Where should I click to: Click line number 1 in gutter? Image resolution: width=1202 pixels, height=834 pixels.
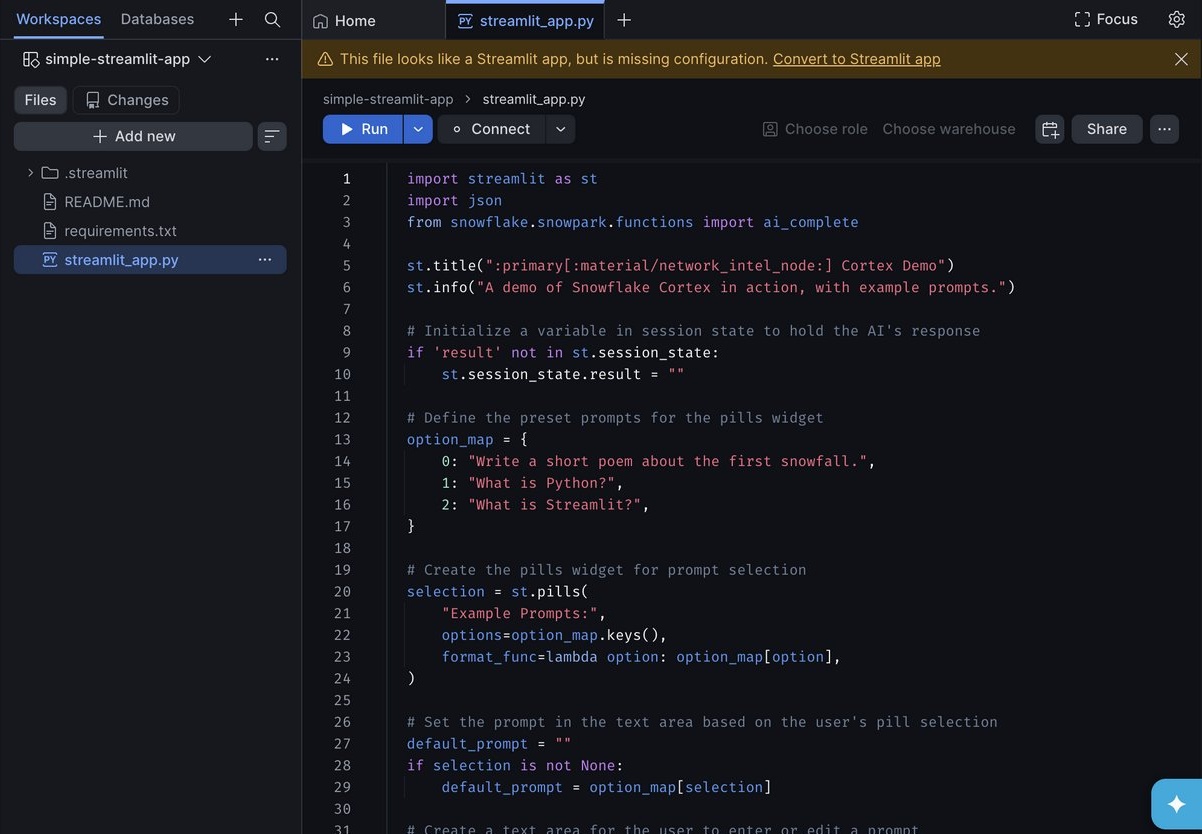point(347,179)
